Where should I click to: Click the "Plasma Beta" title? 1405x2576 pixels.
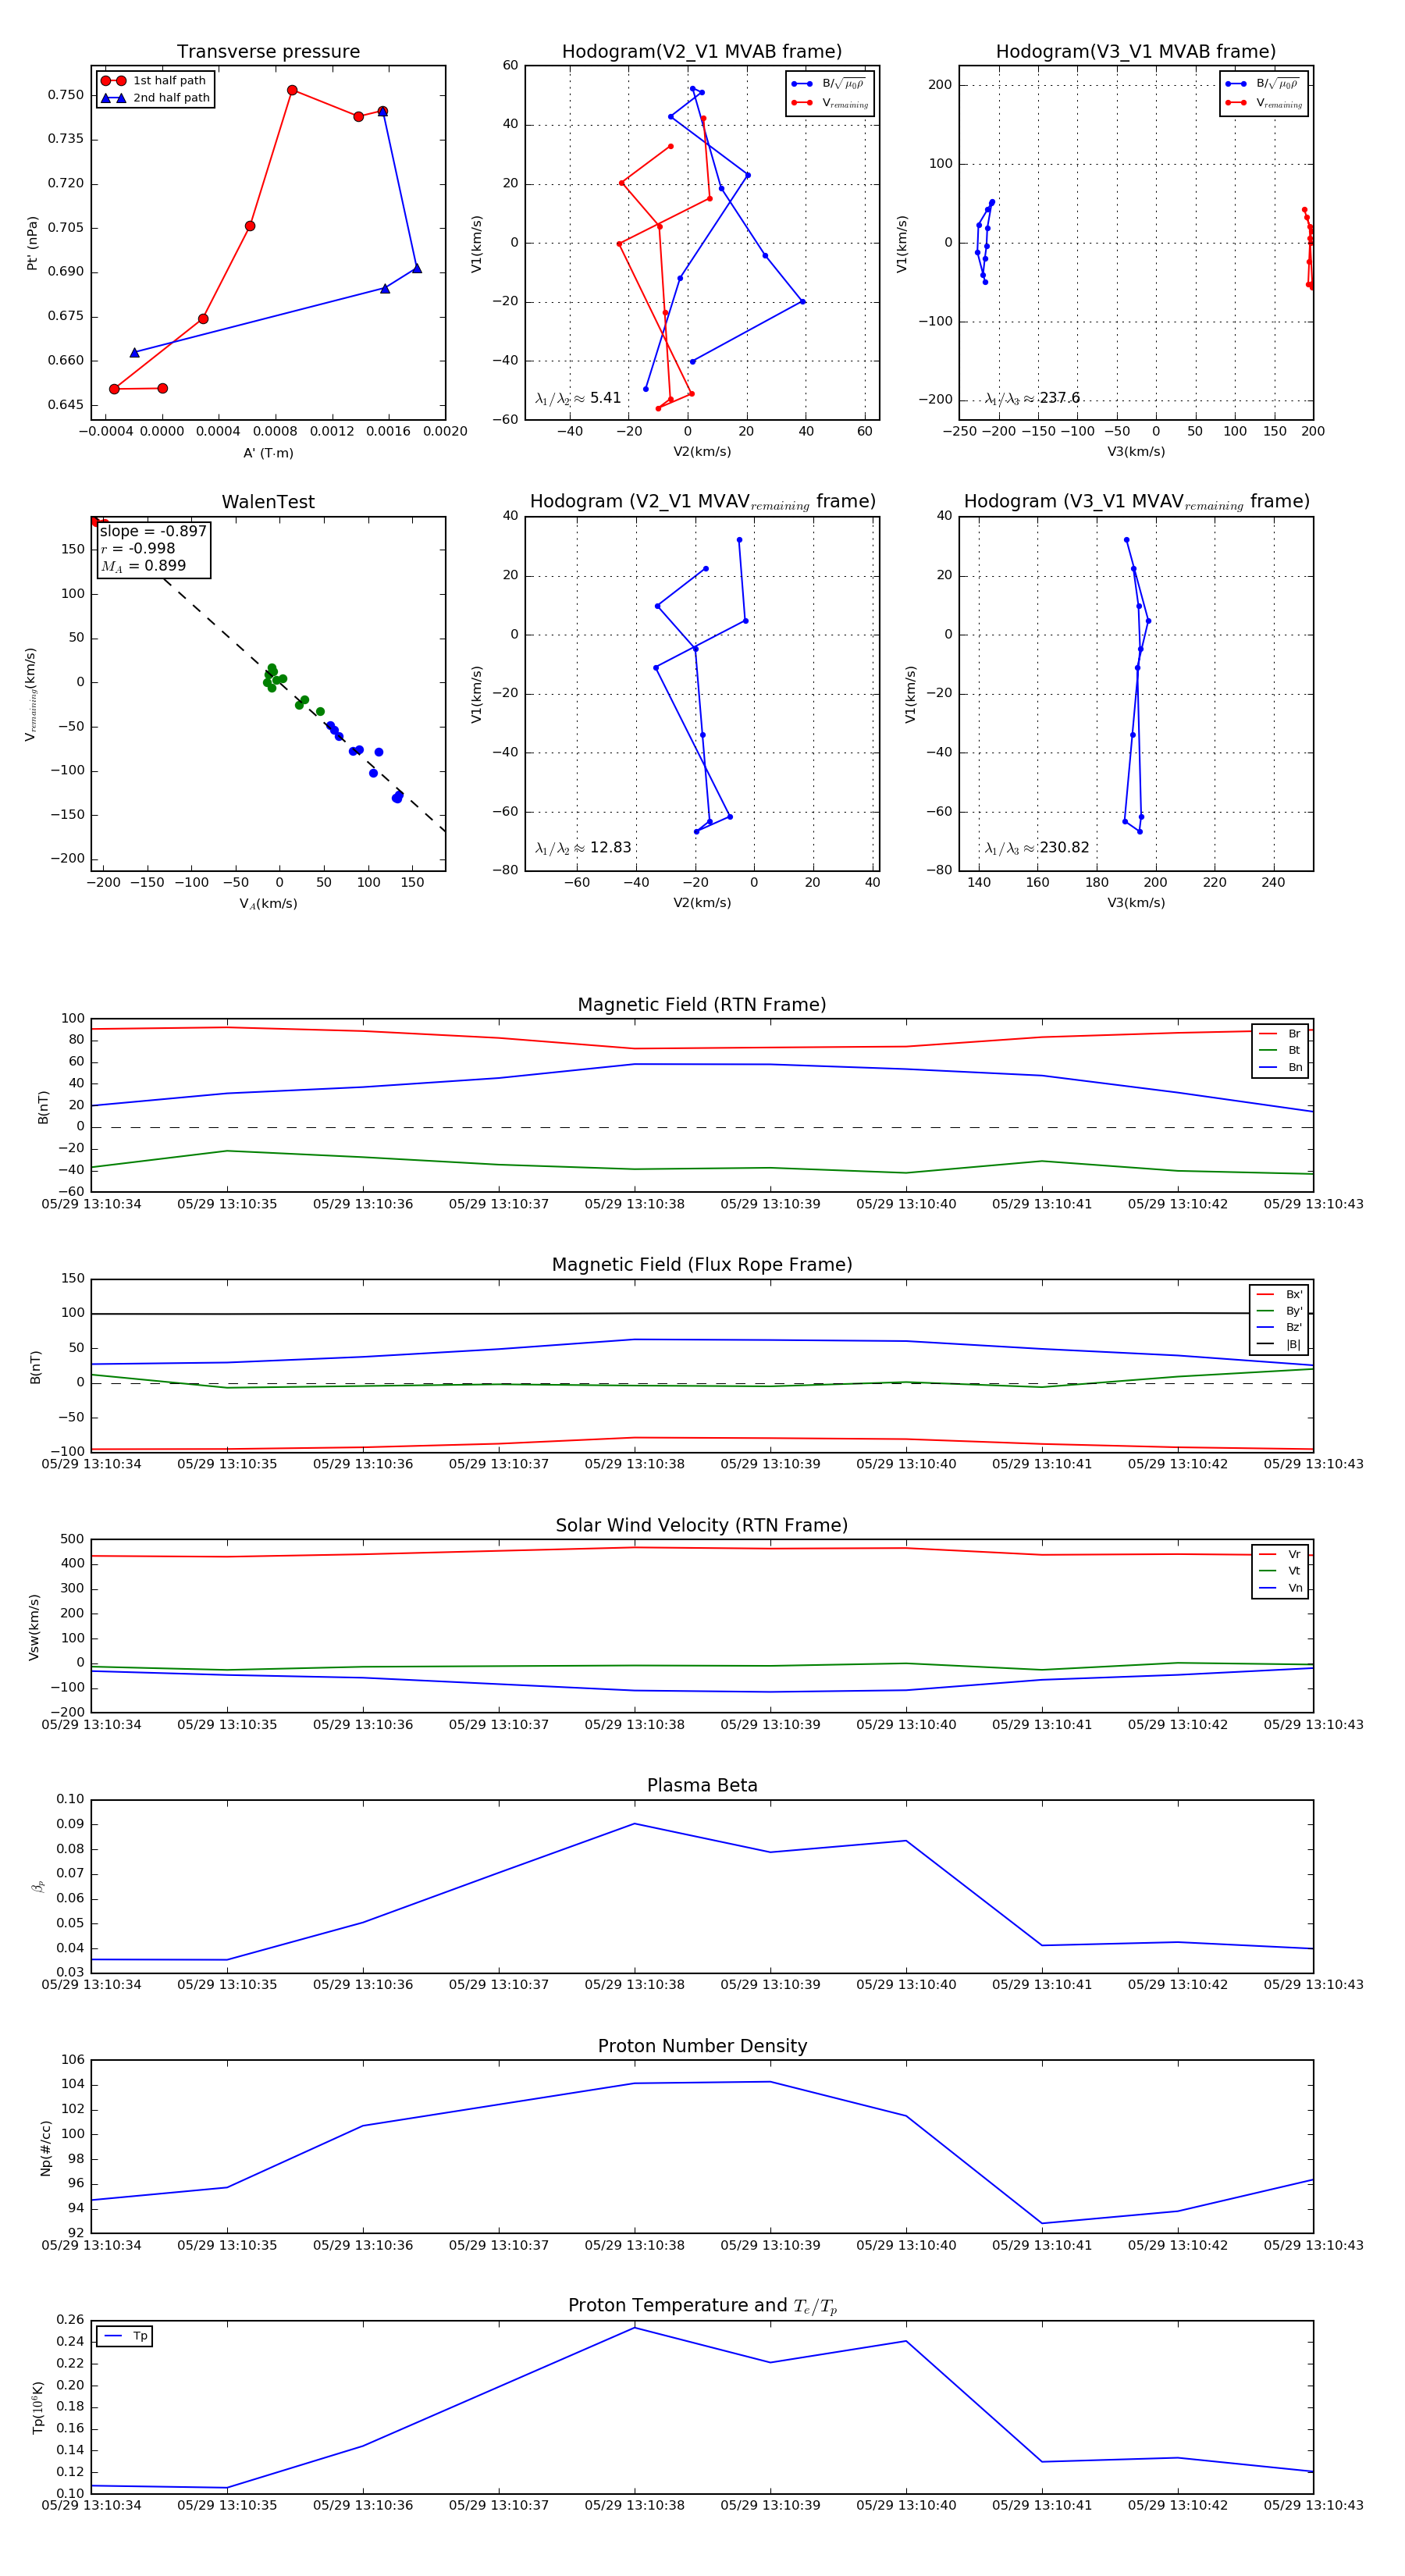(x=702, y=1786)
